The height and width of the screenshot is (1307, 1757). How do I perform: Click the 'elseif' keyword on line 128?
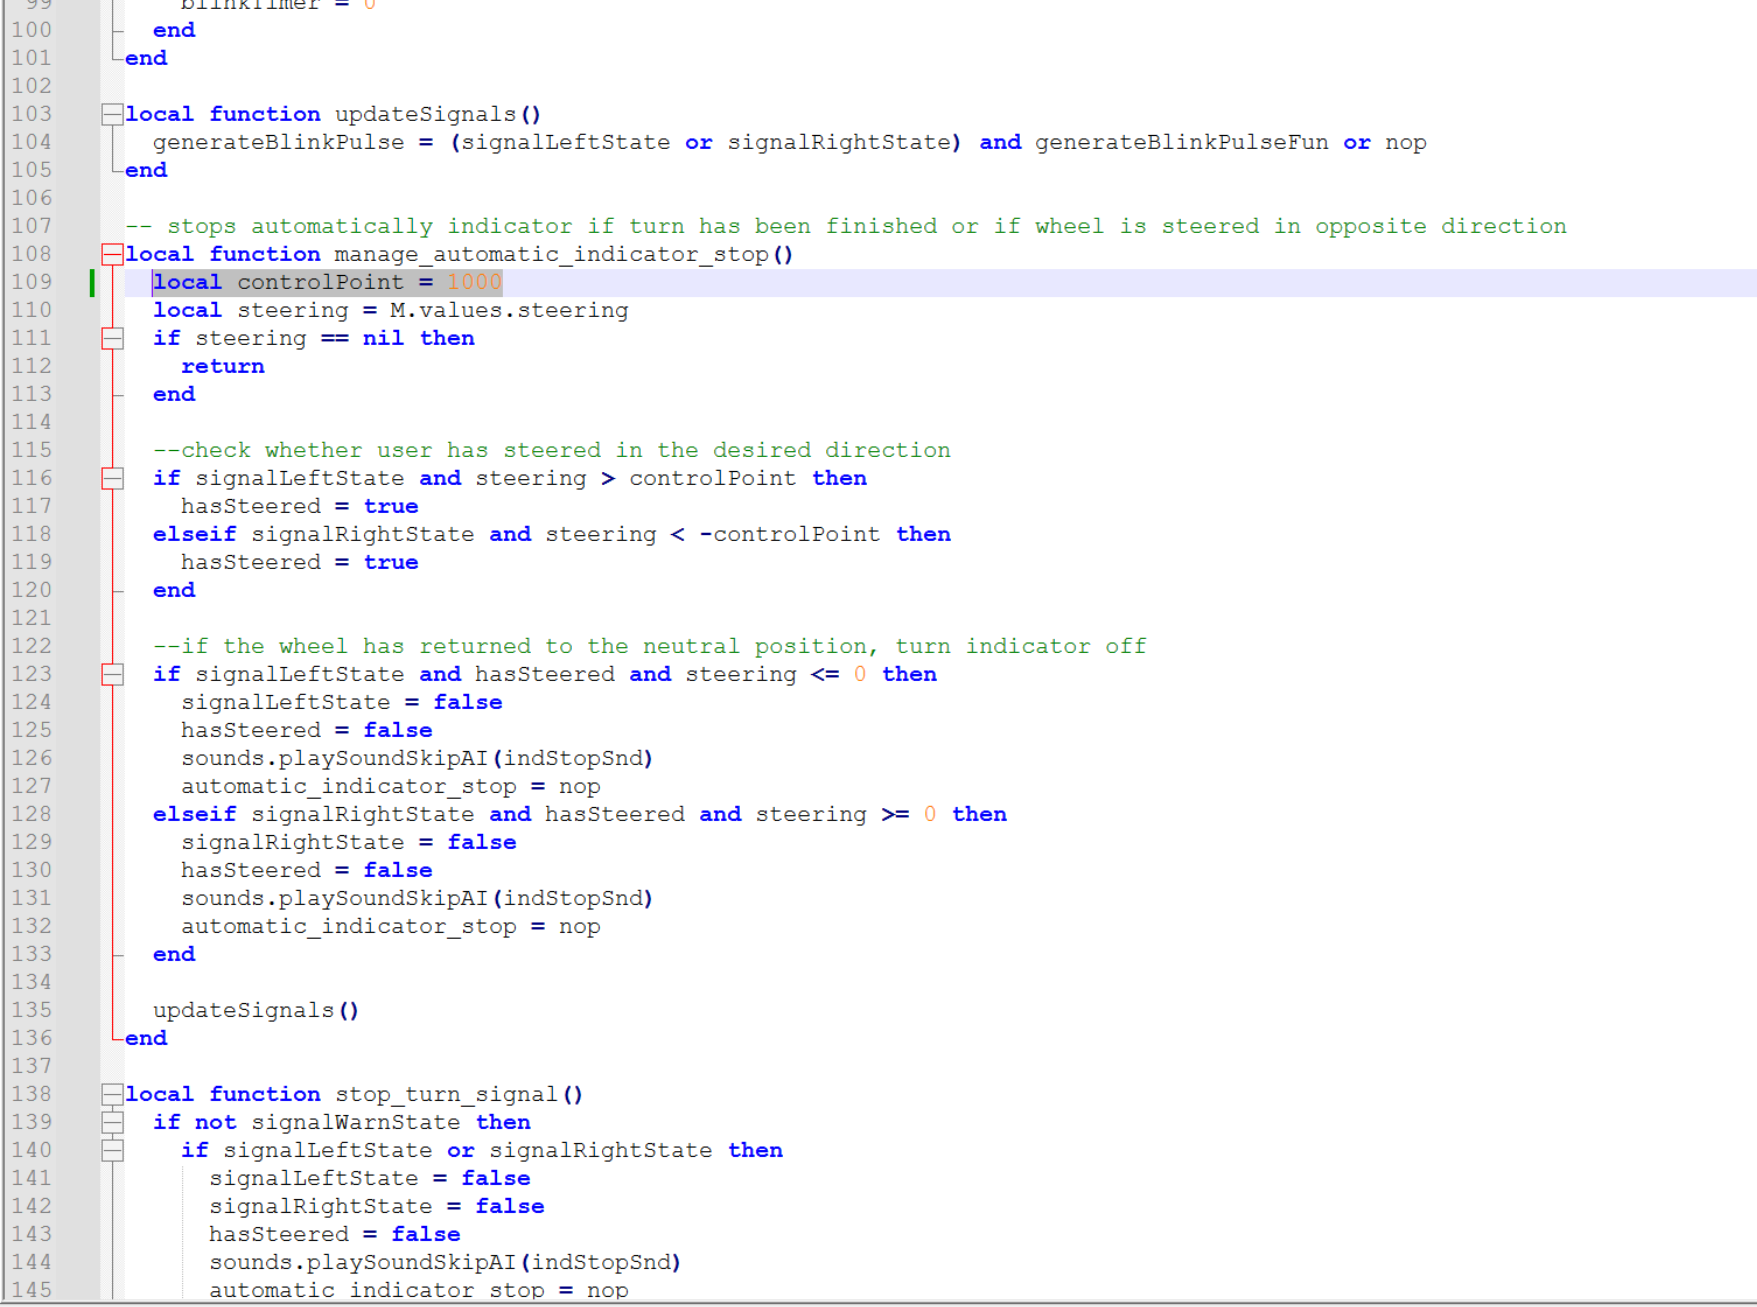pos(195,814)
